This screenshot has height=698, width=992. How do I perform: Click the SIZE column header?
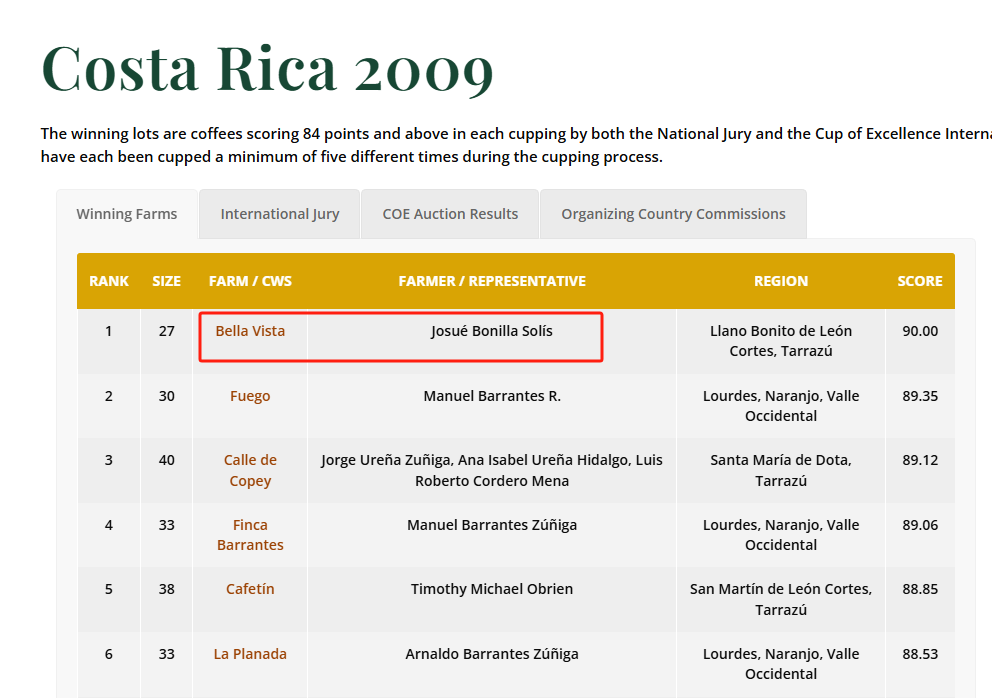[x=166, y=281]
